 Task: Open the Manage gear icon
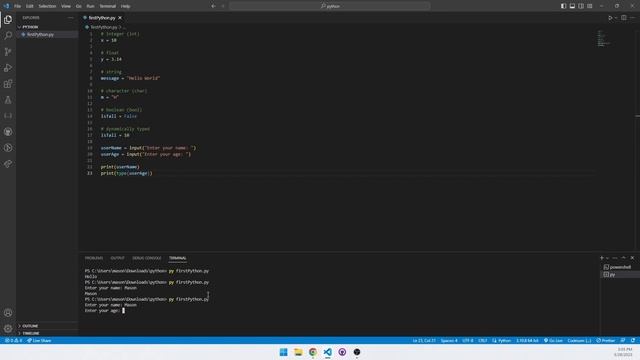pyautogui.click(x=8, y=329)
